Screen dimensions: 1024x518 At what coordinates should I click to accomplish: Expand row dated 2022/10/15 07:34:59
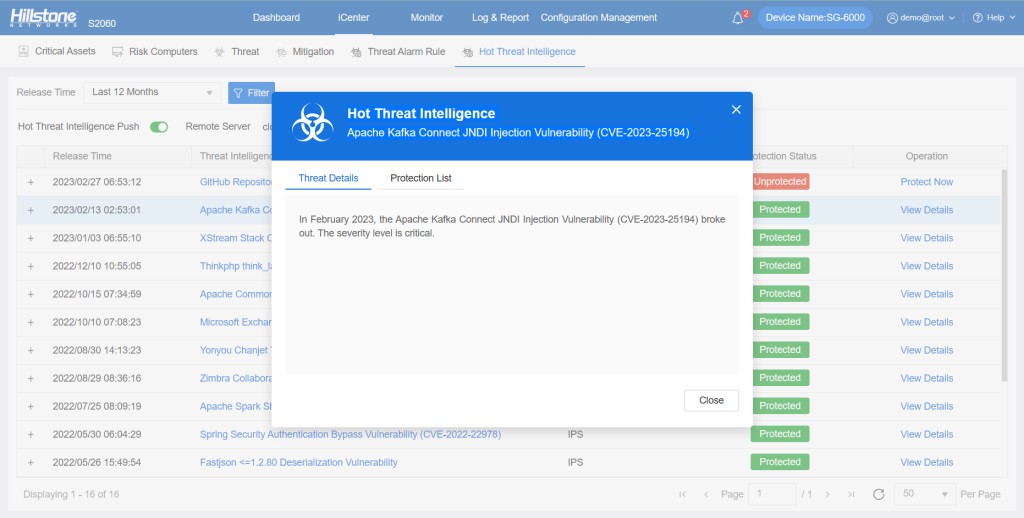point(31,295)
